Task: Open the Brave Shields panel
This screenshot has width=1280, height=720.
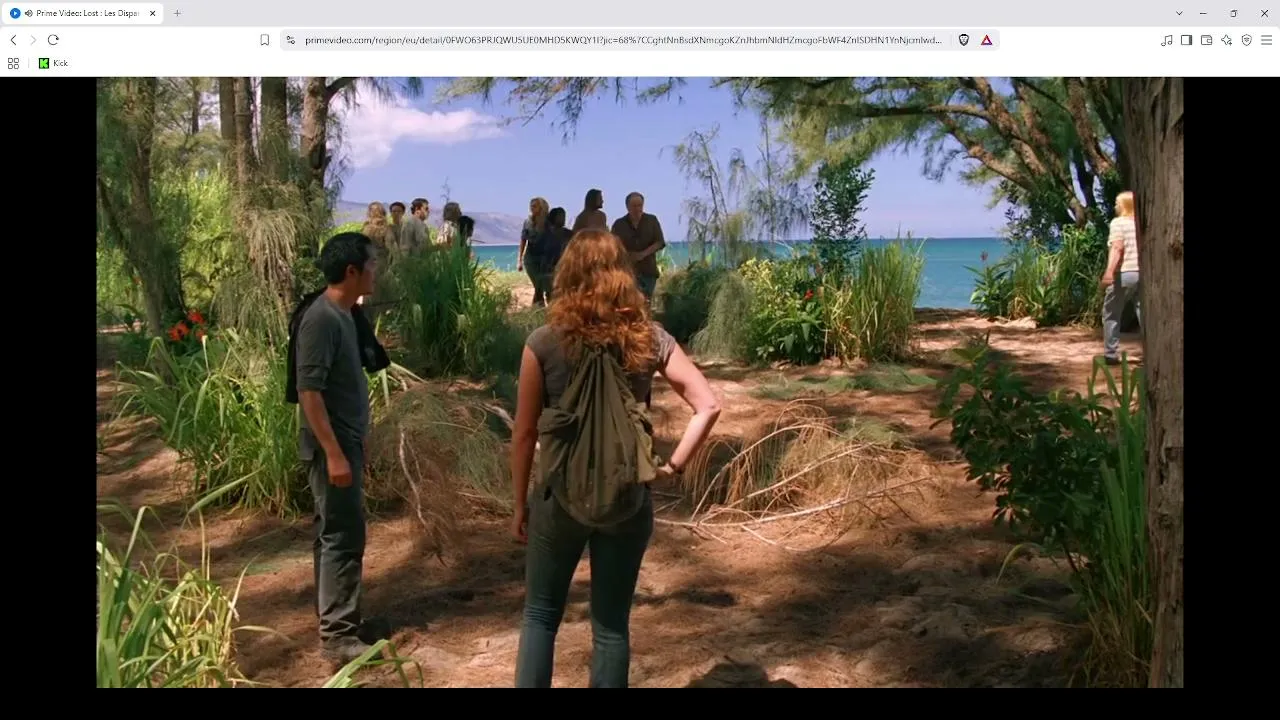Action: click(x=964, y=40)
